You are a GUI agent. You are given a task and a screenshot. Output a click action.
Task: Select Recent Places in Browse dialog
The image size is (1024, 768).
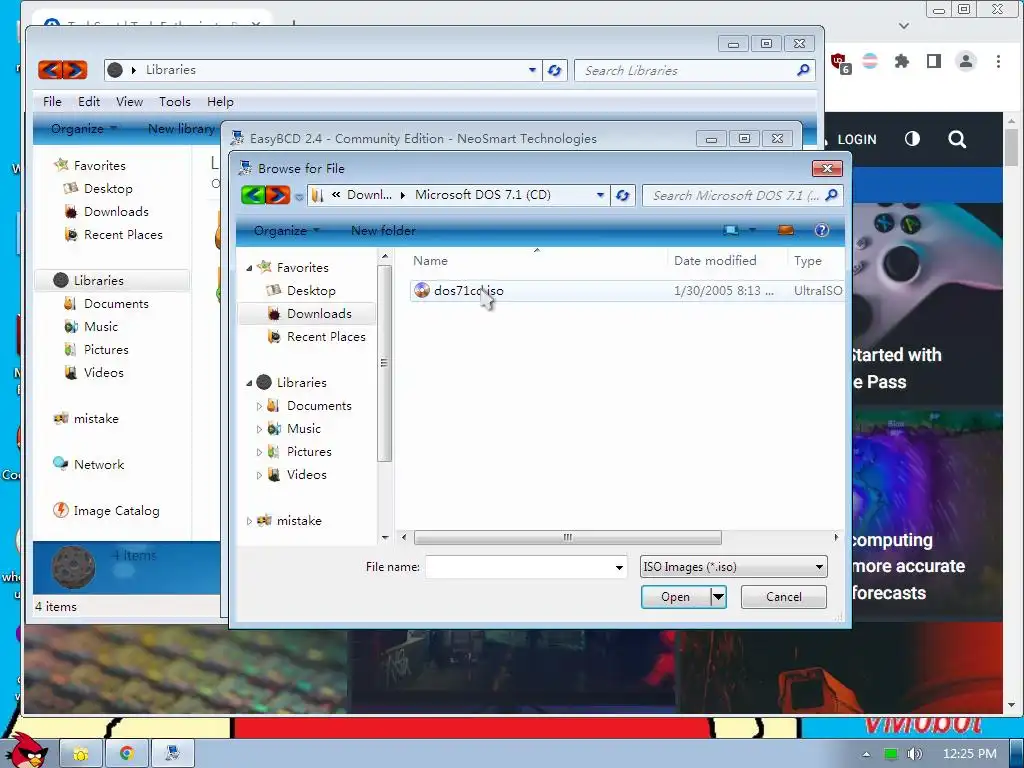coord(326,336)
